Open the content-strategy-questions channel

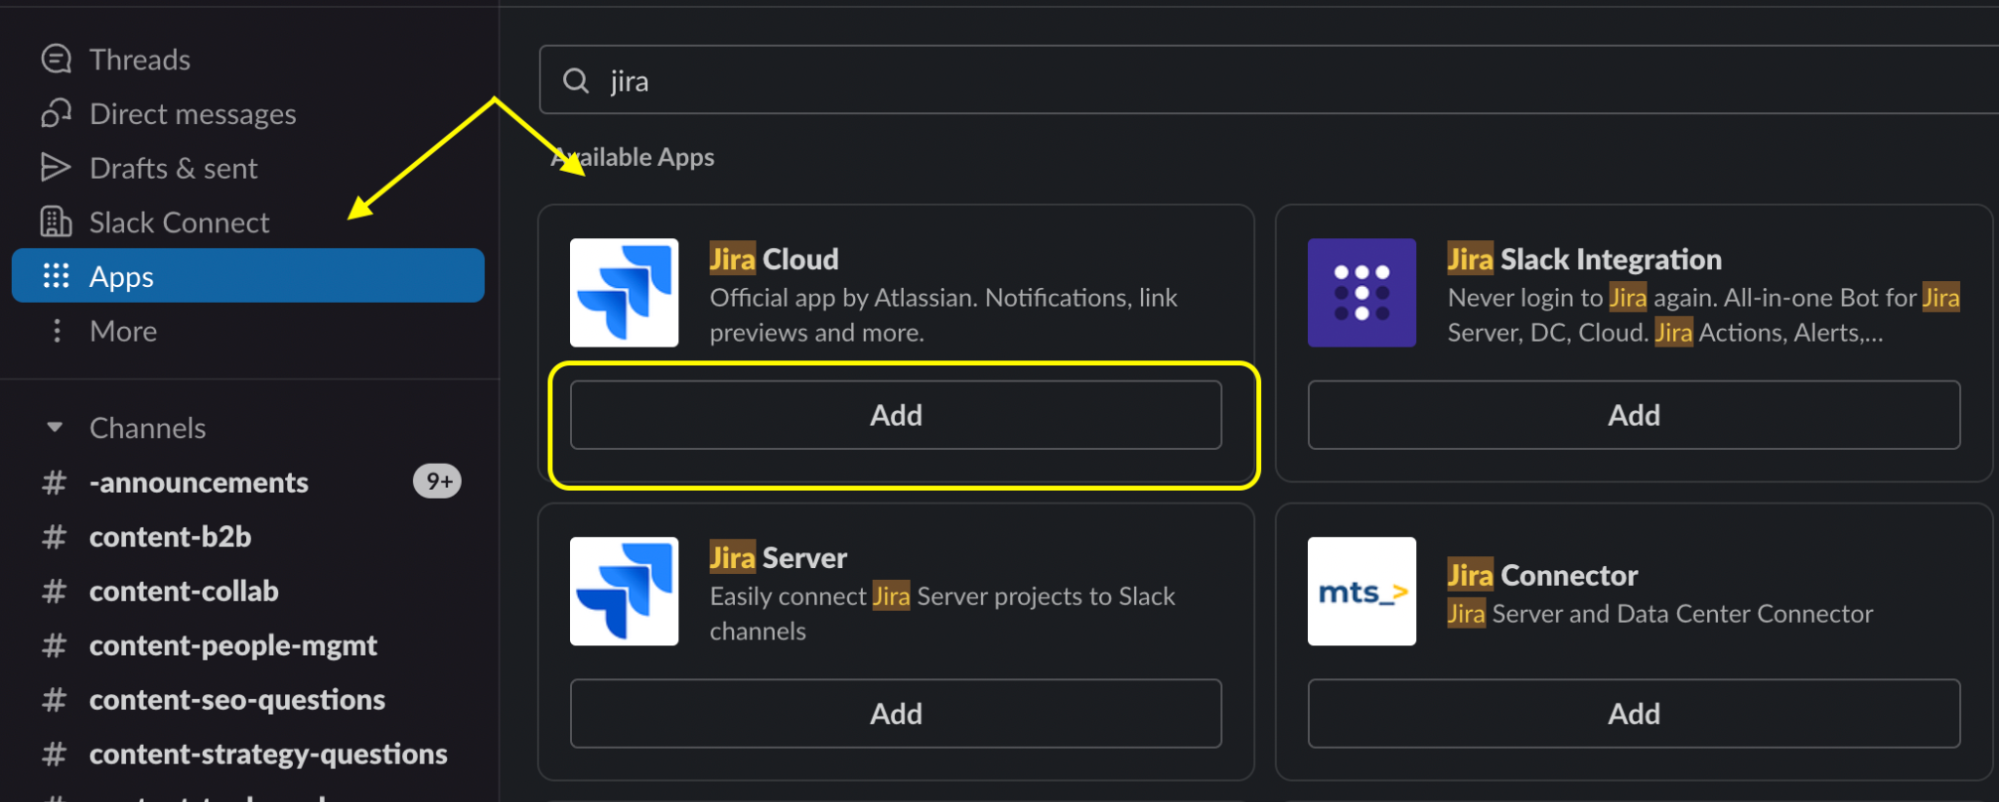tap(268, 754)
